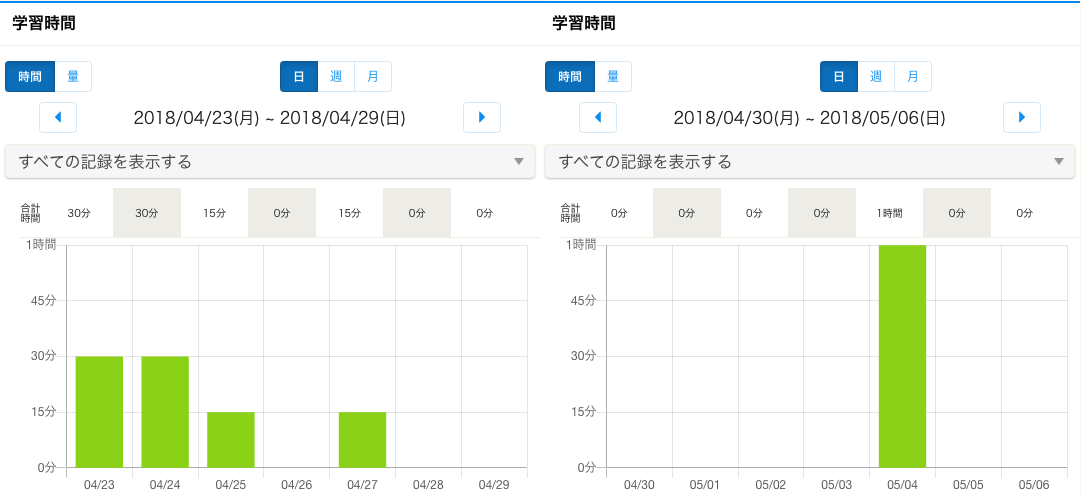Go to next week in left panel

482,117
